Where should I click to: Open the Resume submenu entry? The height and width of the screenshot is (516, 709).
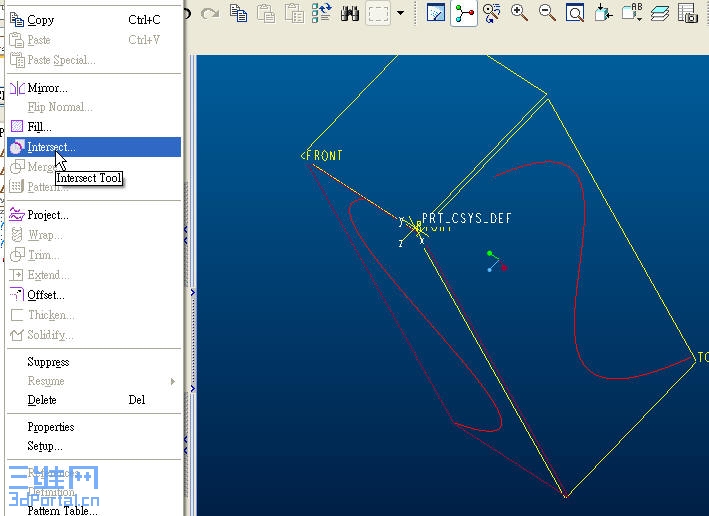(94, 381)
